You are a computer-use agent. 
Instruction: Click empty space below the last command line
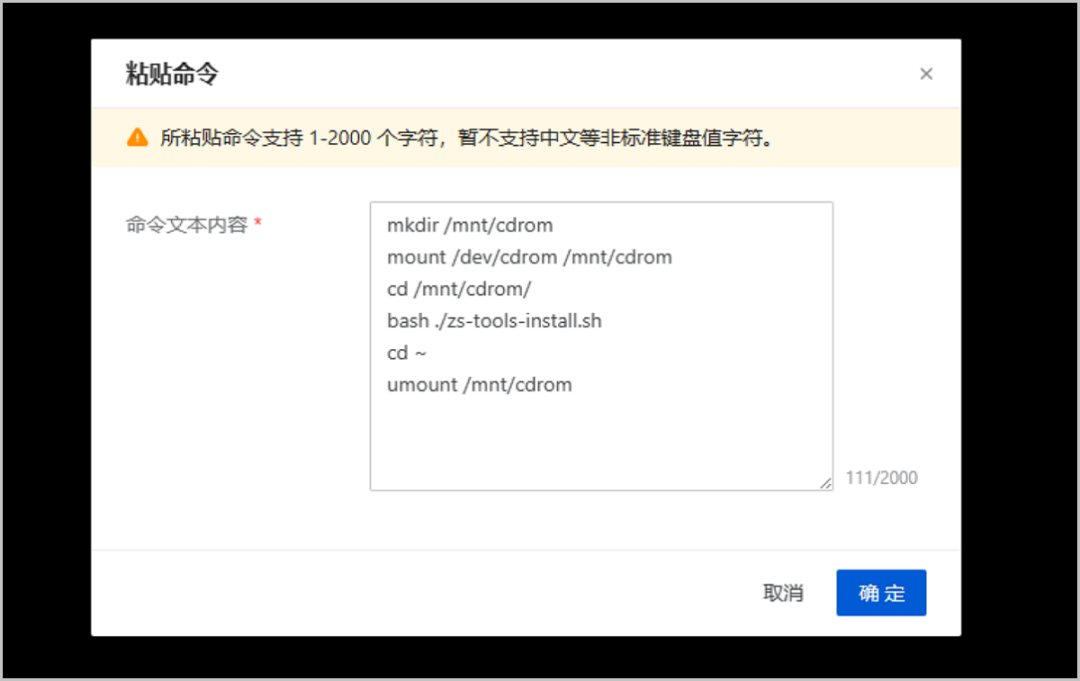tap(600, 440)
